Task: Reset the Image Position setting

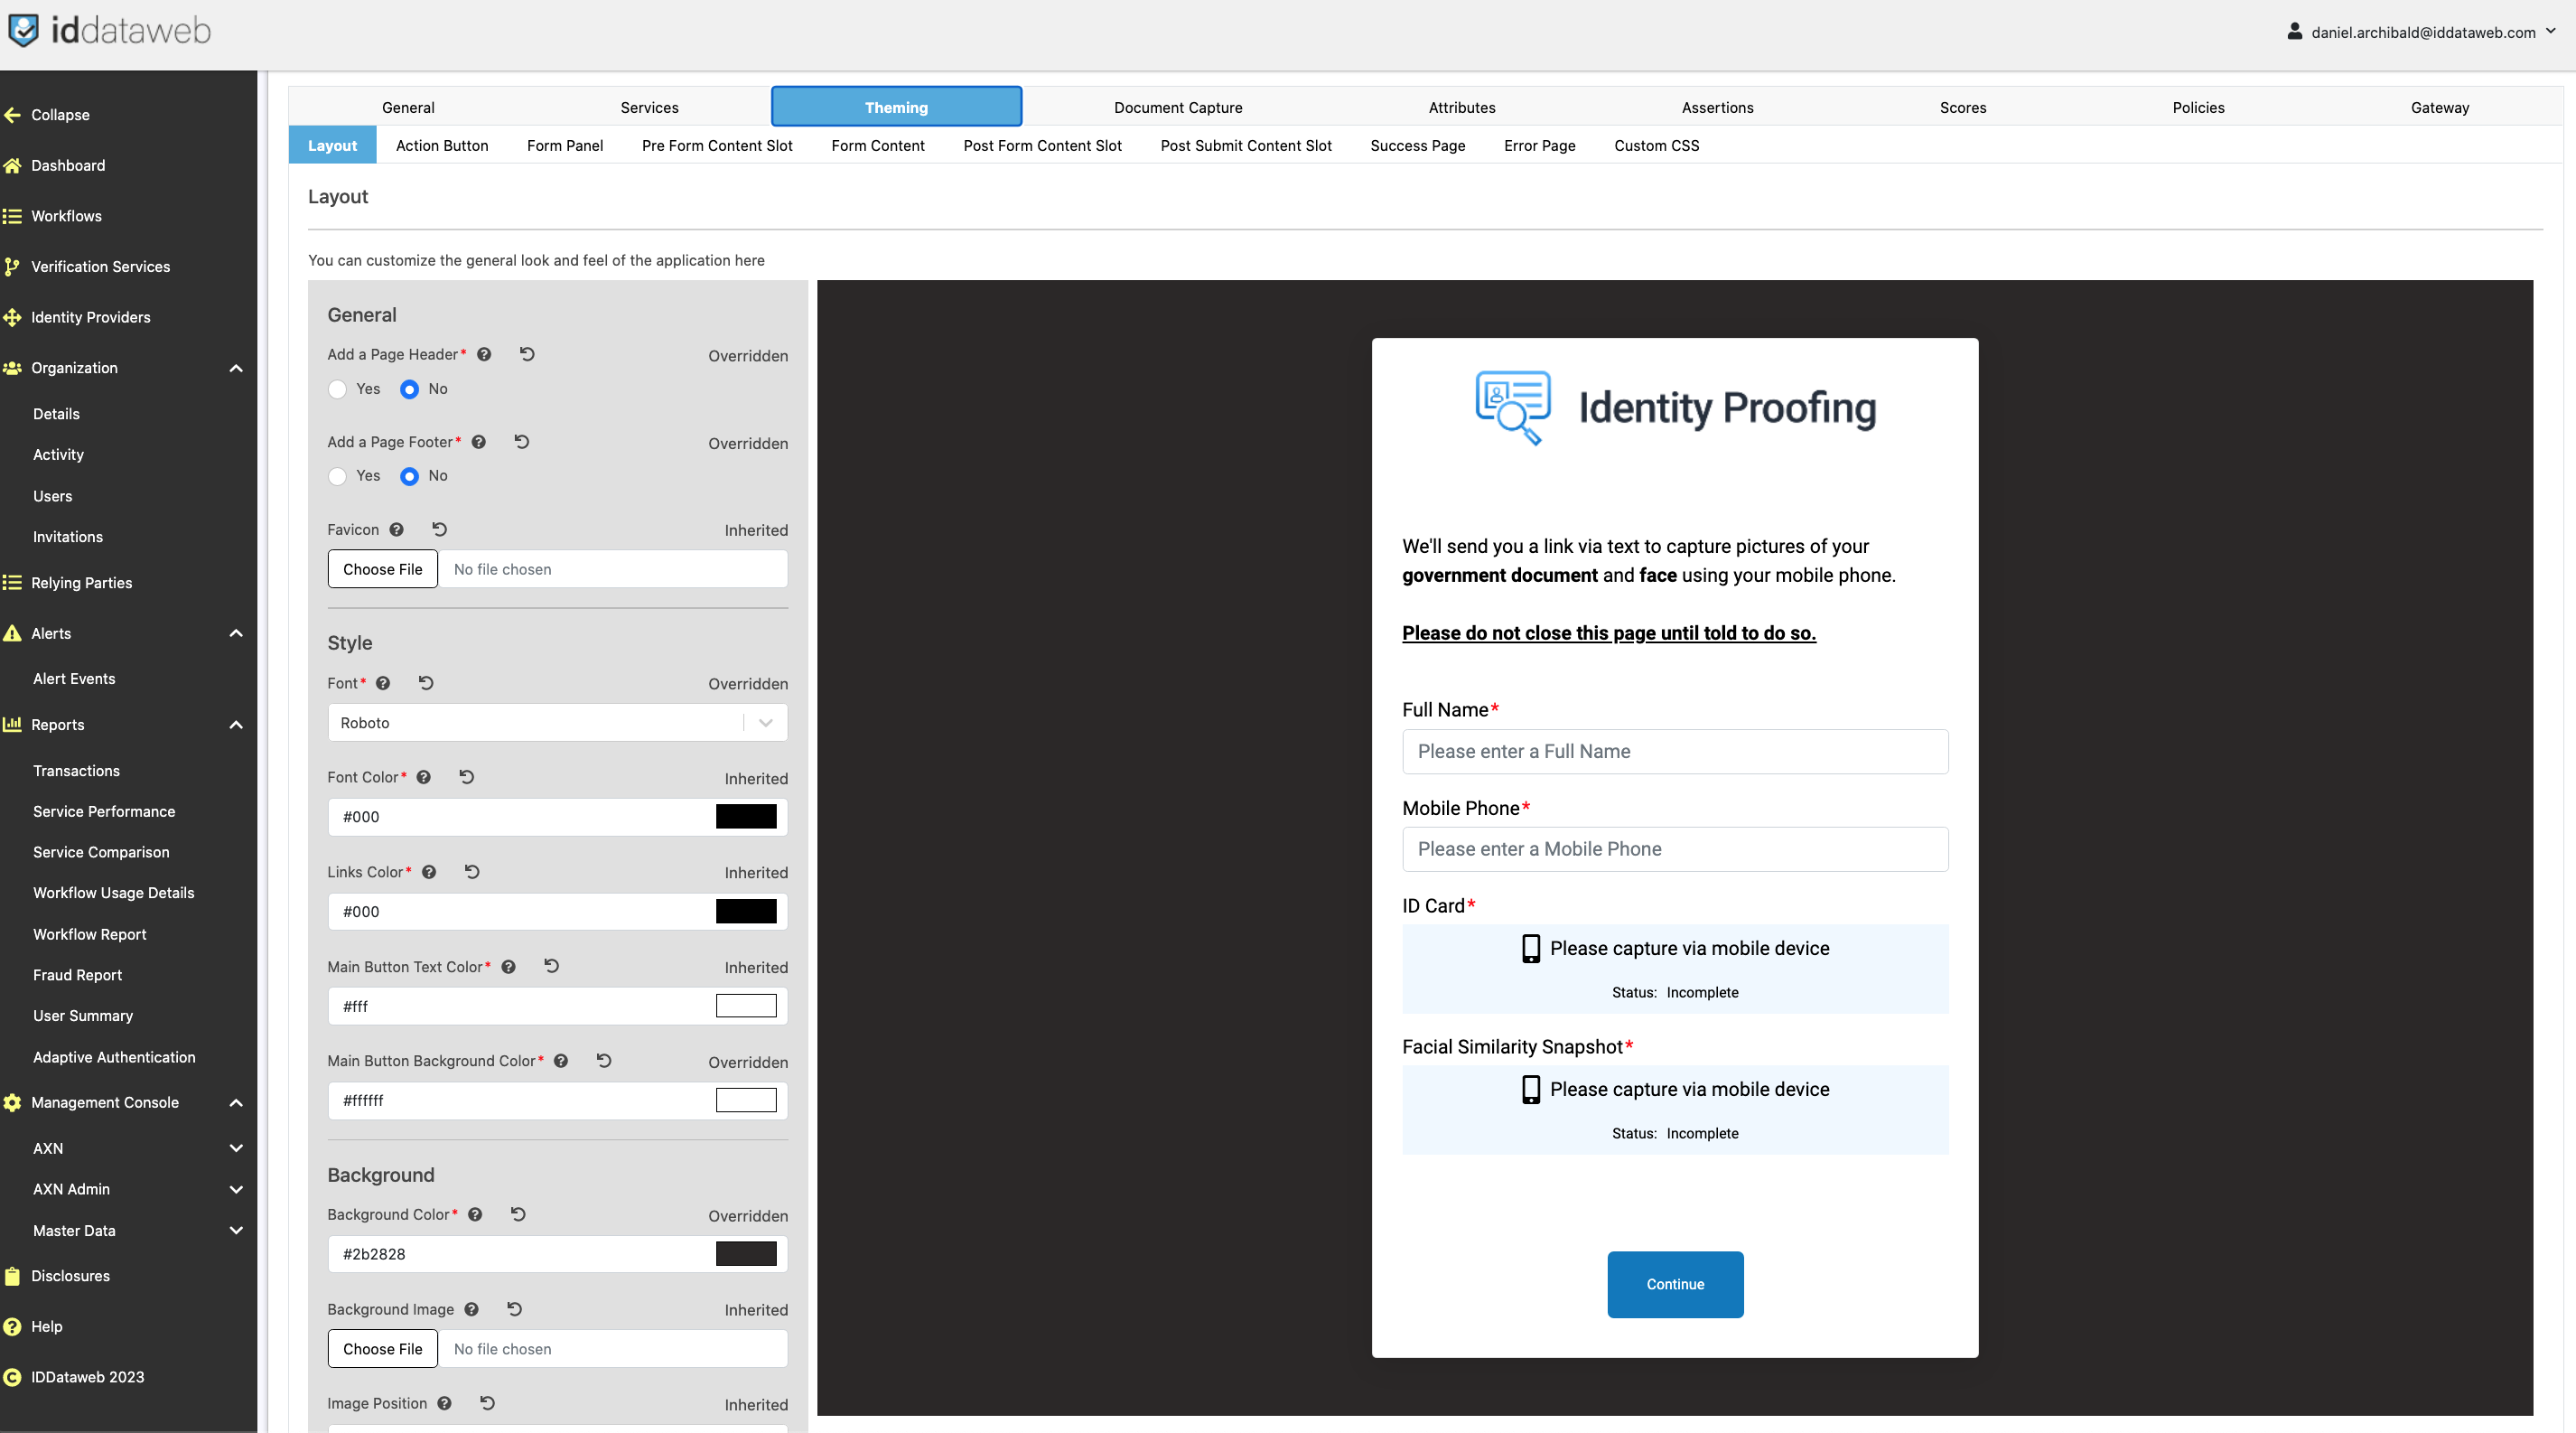Action: (x=488, y=1403)
